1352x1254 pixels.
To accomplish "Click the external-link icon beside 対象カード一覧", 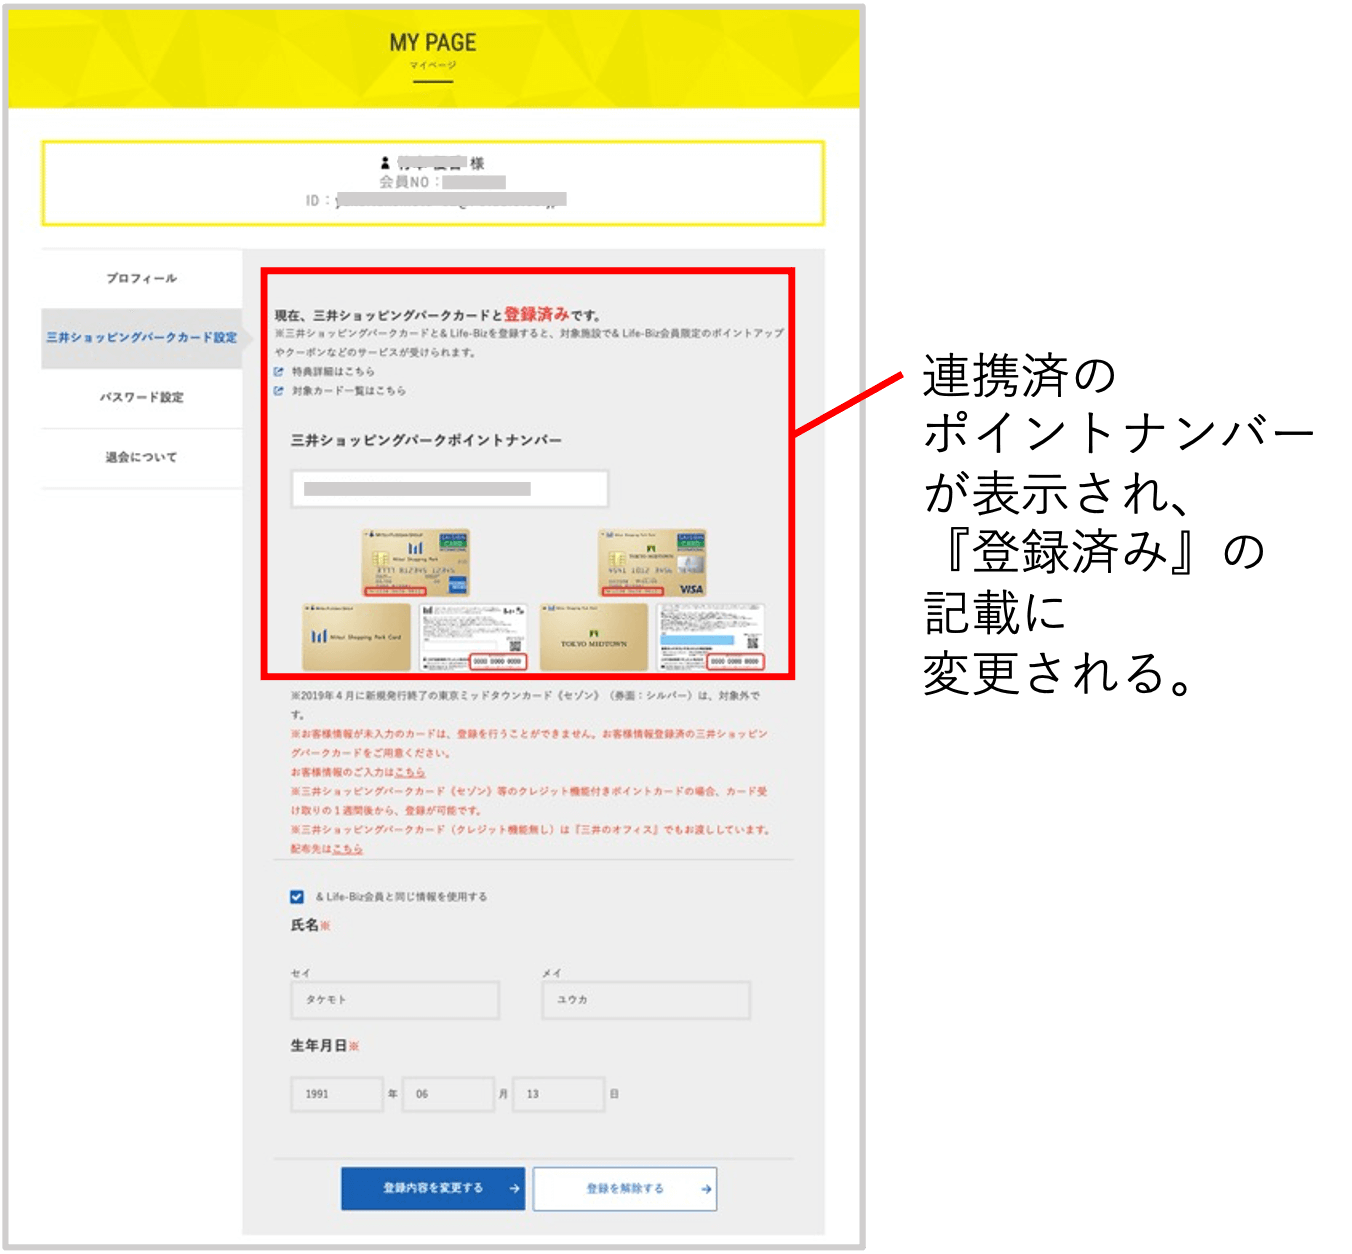I will (279, 390).
